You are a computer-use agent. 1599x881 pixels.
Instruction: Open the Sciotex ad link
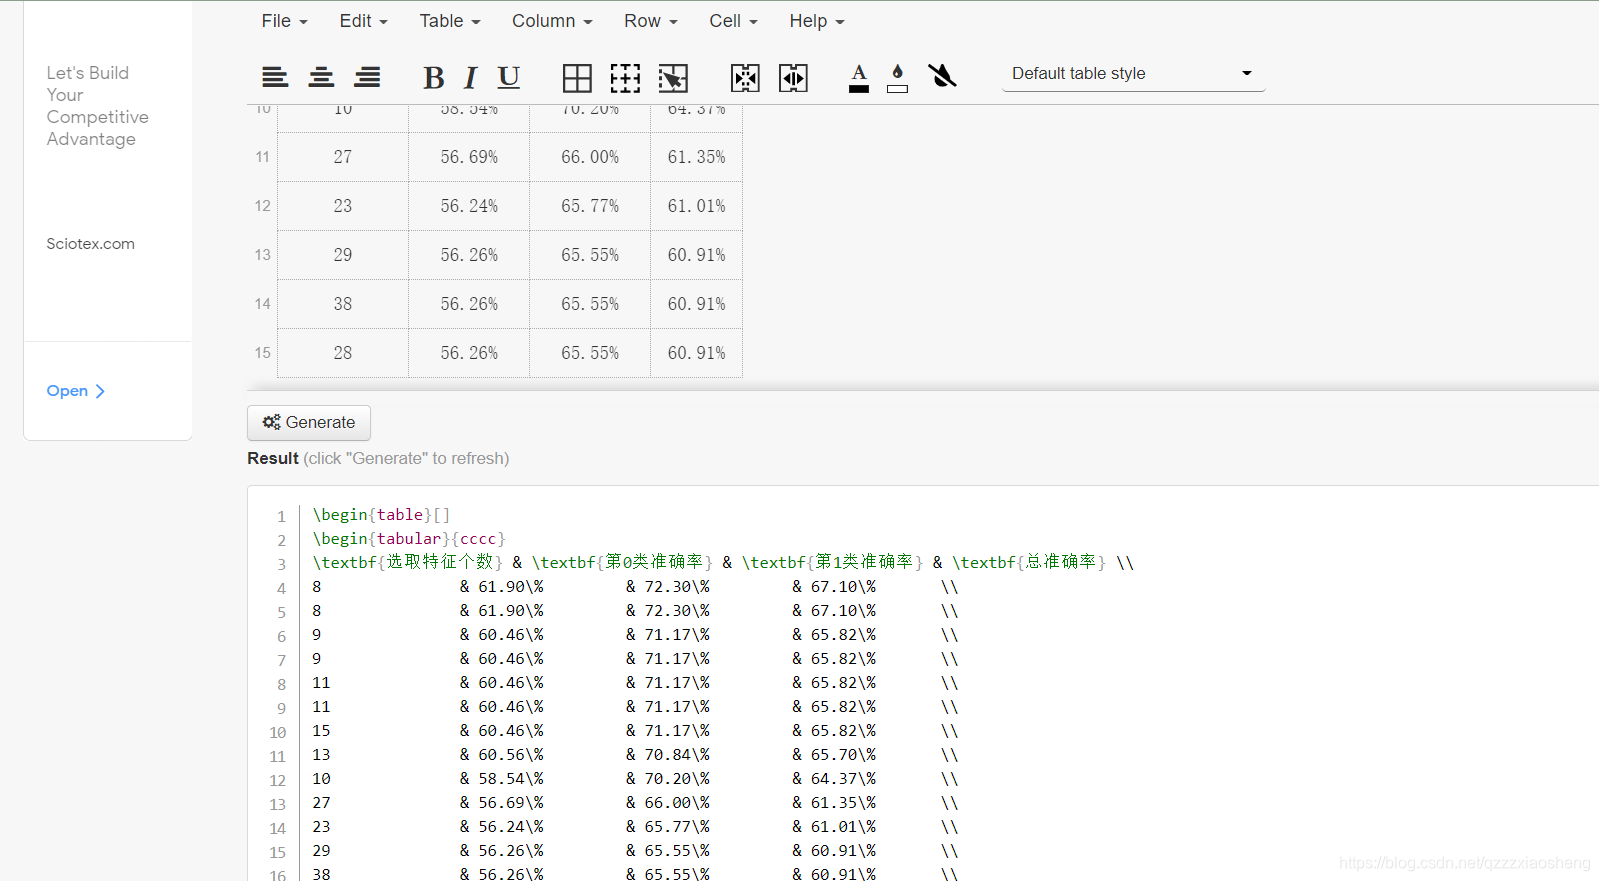click(76, 391)
